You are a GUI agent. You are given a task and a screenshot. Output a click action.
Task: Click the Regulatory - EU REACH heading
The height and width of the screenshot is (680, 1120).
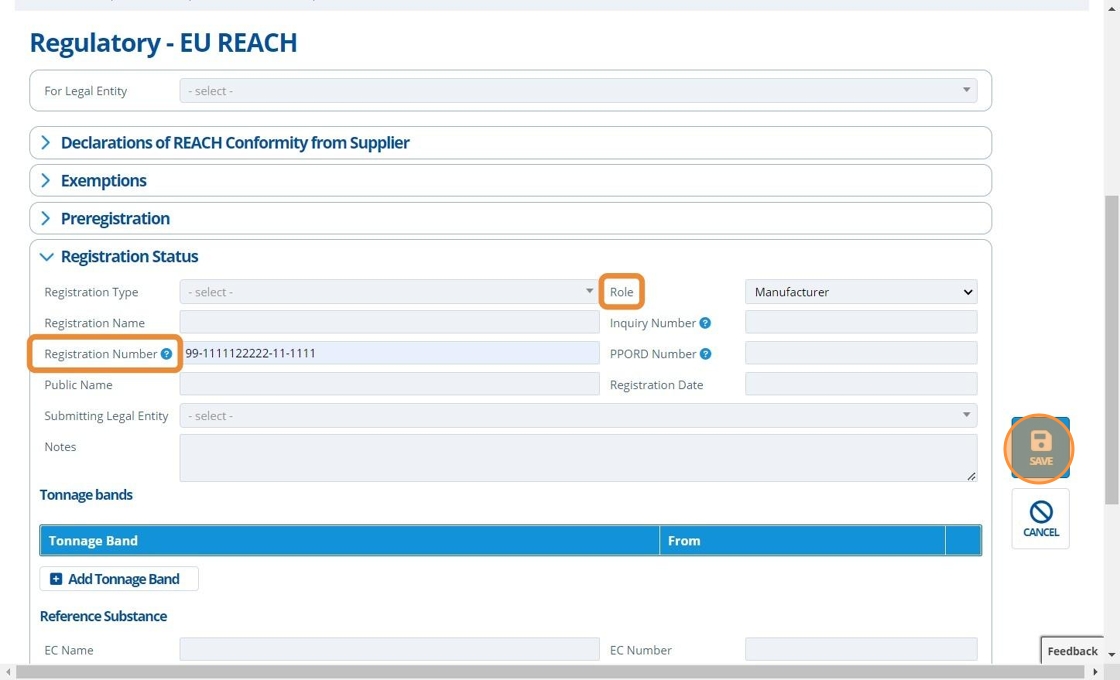click(163, 43)
